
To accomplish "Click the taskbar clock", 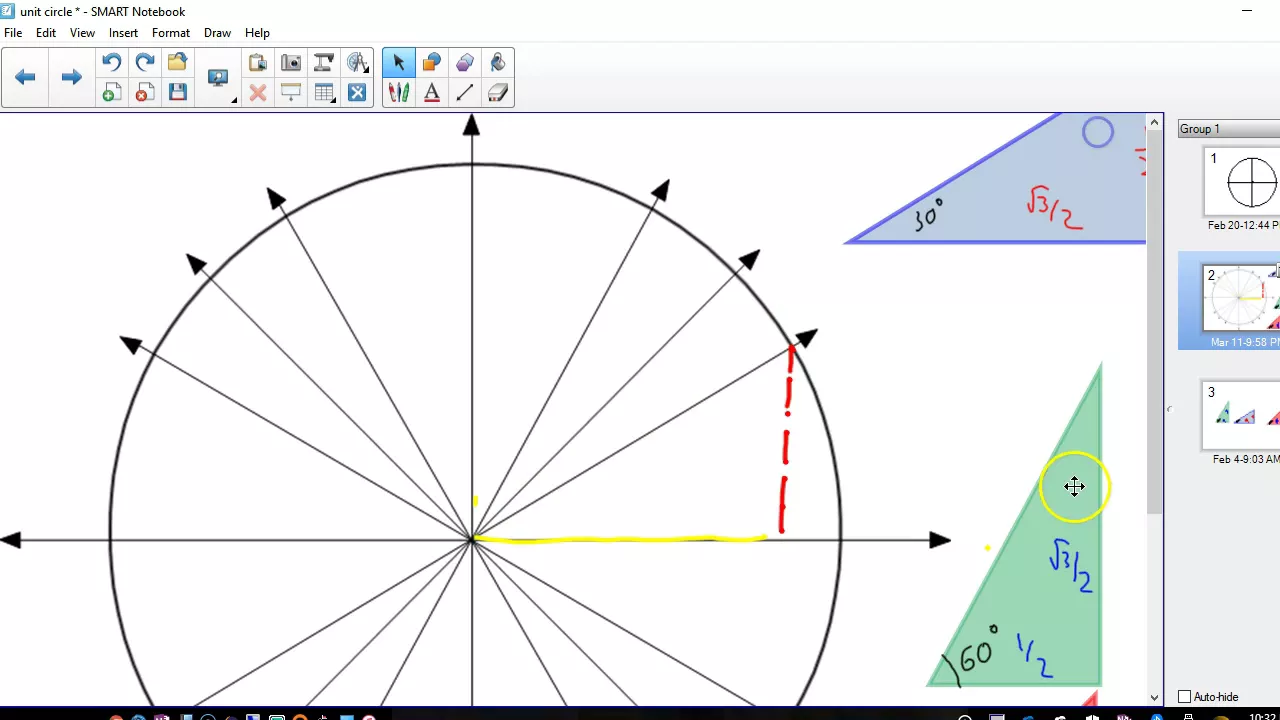I will (1263, 716).
